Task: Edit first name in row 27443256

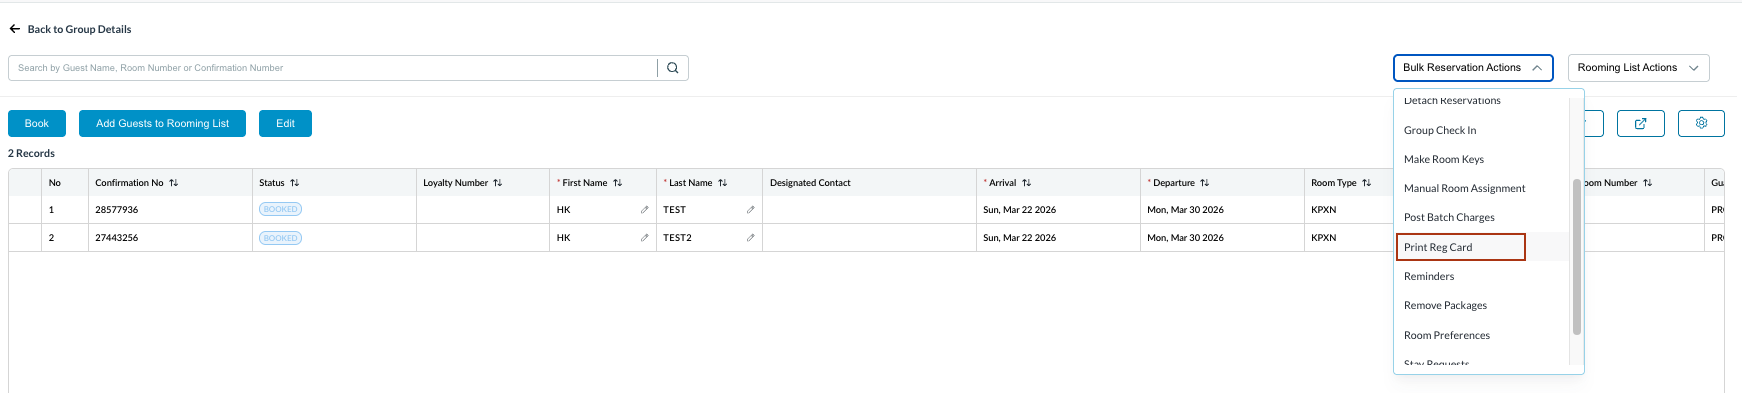Action: (644, 238)
